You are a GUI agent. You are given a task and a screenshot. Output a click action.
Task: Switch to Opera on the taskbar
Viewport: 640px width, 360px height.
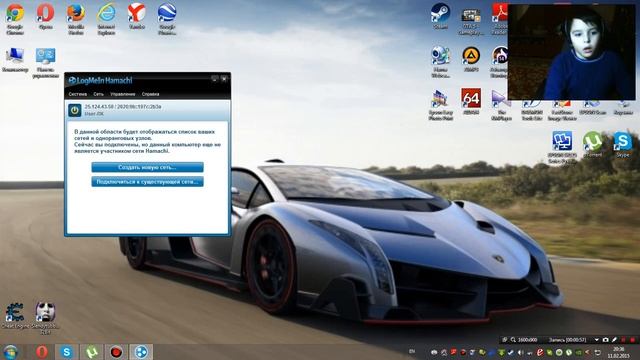[42, 352]
